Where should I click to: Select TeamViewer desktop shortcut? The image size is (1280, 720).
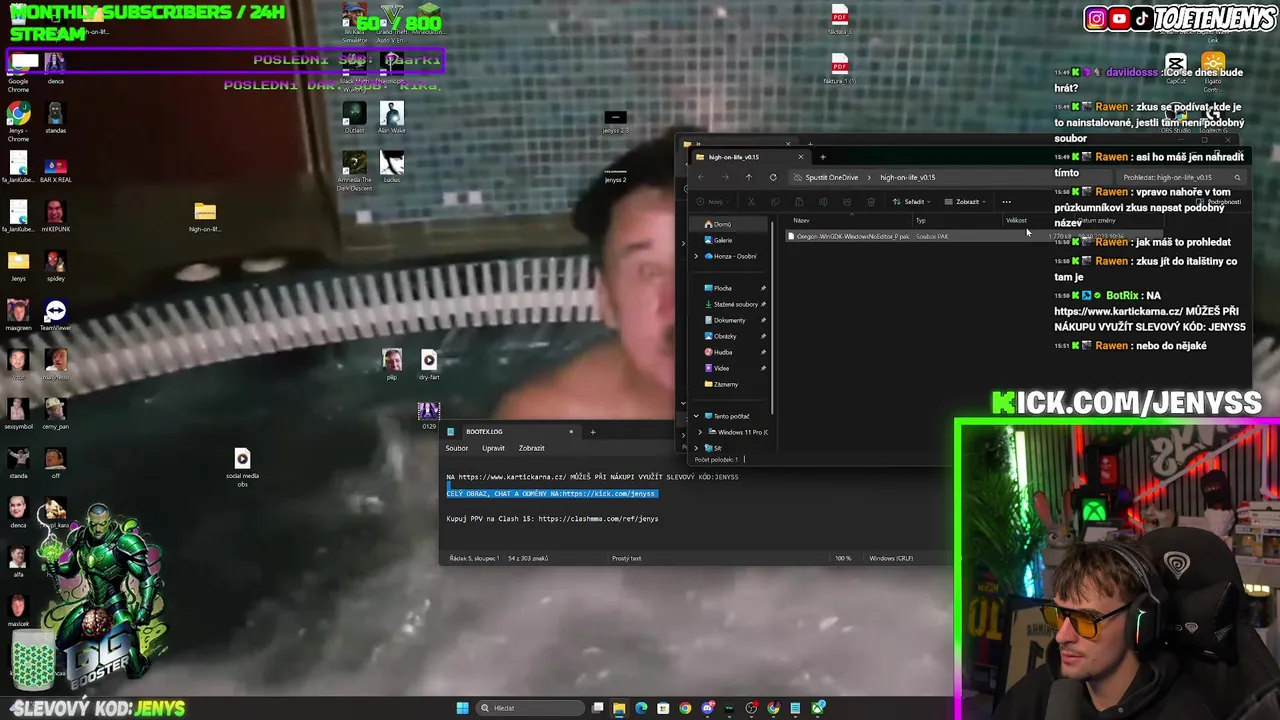coord(56,317)
